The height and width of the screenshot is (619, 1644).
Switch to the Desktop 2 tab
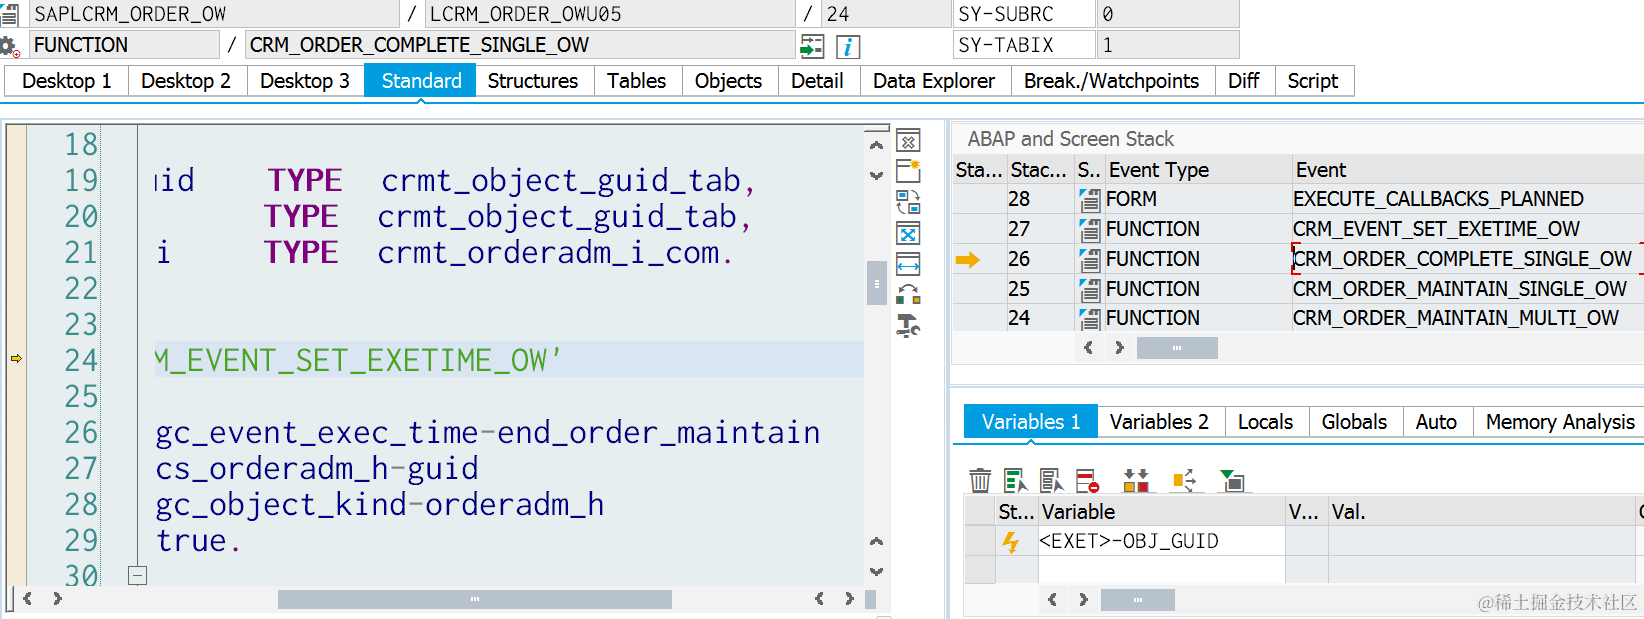(186, 81)
